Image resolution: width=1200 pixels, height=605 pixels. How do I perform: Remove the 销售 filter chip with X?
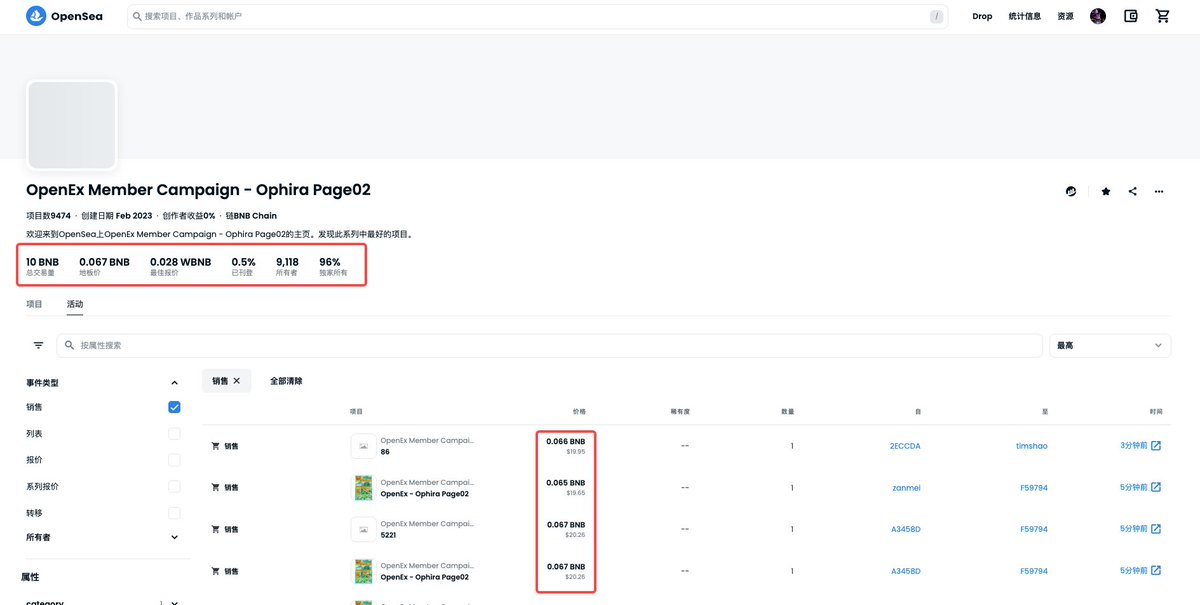237,381
